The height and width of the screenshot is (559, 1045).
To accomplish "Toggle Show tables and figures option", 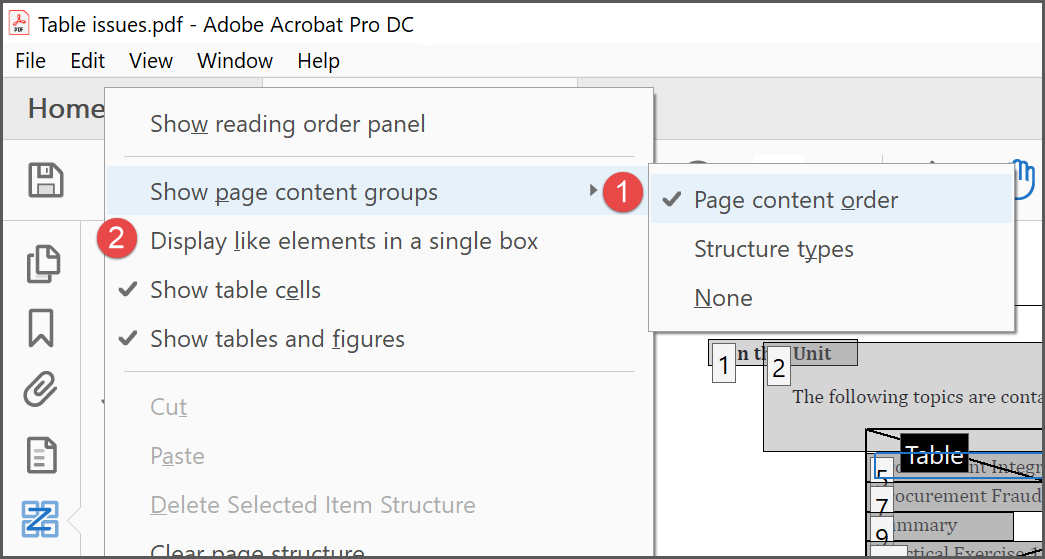I will tap(277, 339).
